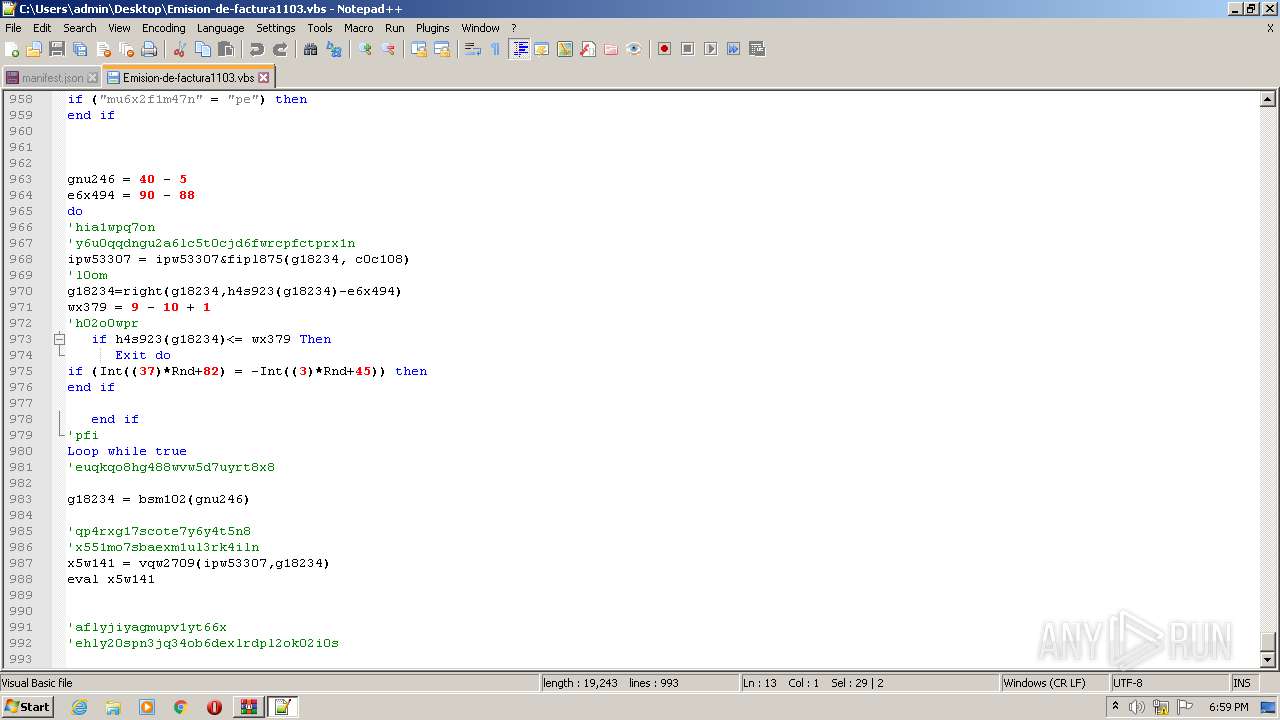Start macro recording with red circle

pyautogui.click(x=664, y=49)
